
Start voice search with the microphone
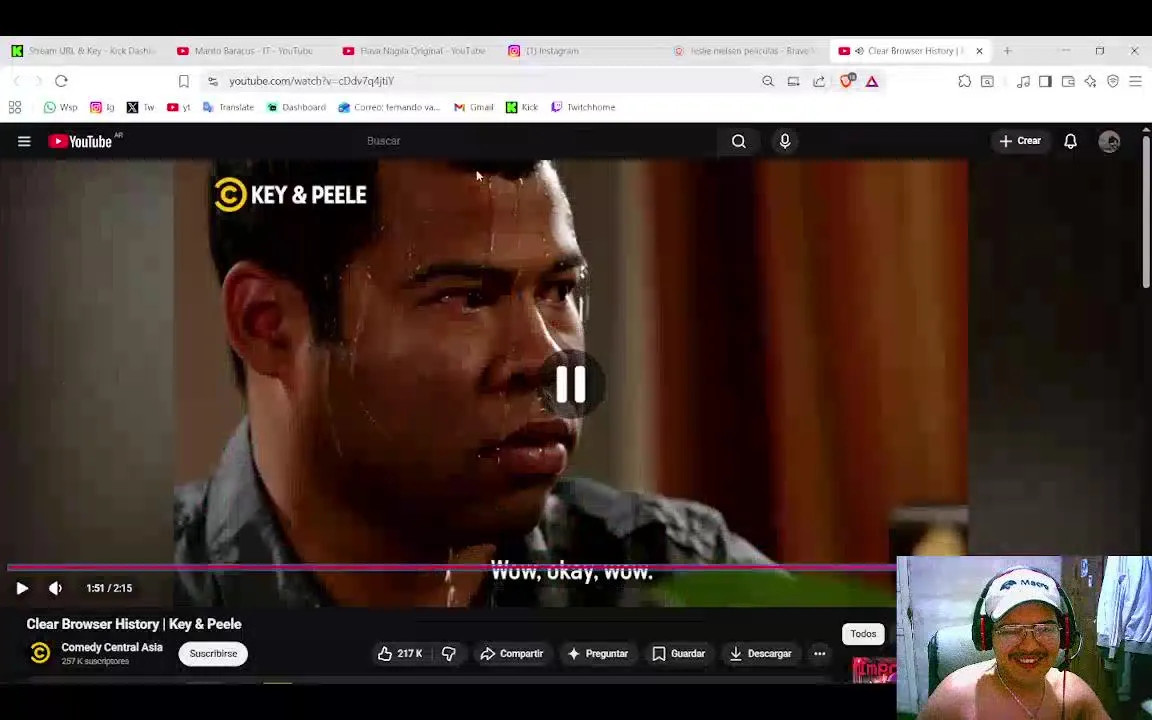tap(785, 141)
